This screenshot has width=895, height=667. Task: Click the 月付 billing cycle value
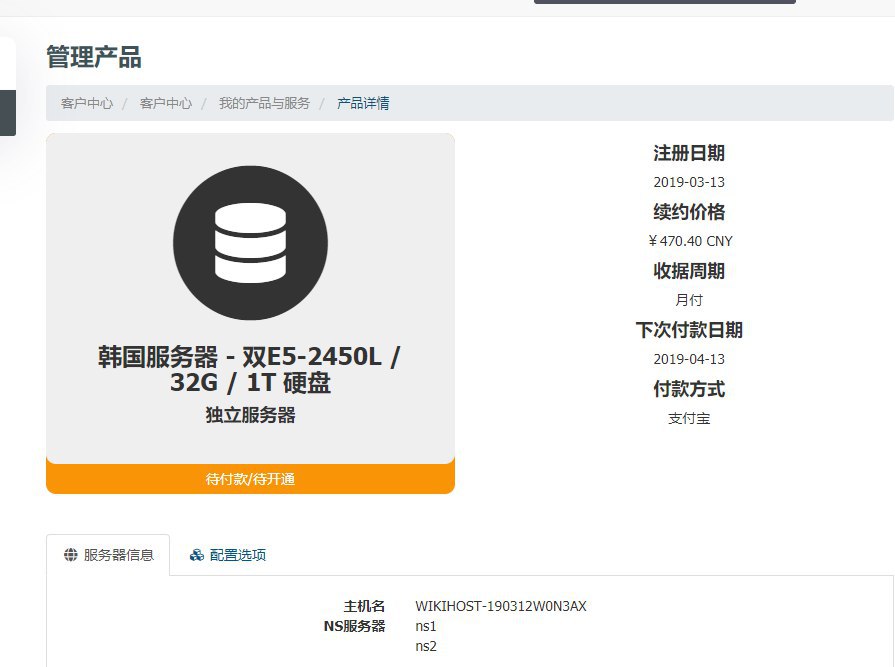click(689, 300)
